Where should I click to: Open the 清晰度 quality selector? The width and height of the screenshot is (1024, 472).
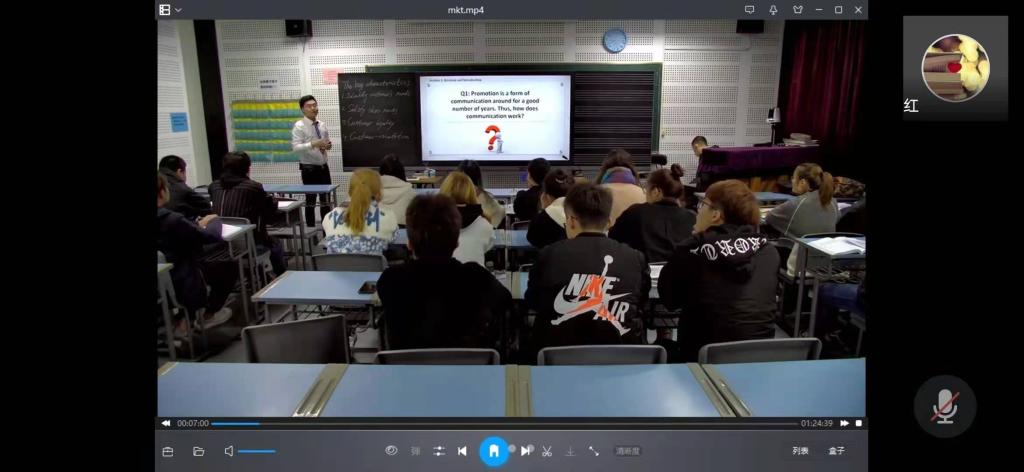tap(627, 451)
